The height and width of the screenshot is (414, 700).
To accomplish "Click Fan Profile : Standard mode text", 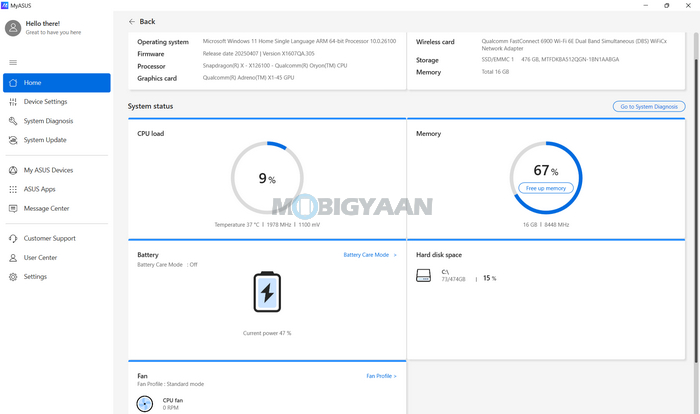I will pyautogui.click(x=170, y=384).
